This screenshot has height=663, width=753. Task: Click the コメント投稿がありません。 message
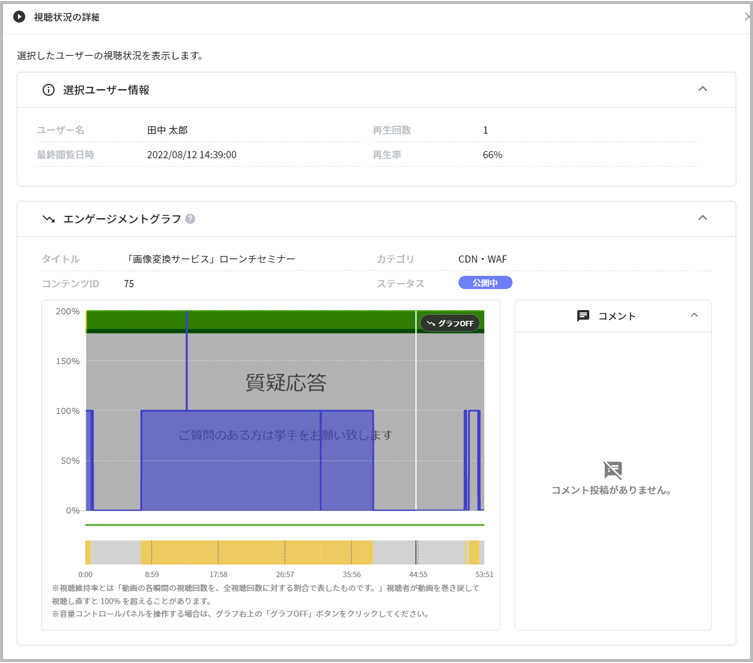coord(611,490)
